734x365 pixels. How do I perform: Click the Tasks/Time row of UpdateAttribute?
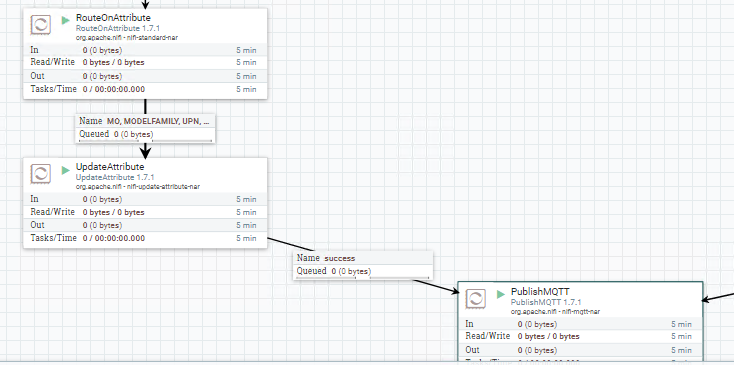(x=145, y=238)
